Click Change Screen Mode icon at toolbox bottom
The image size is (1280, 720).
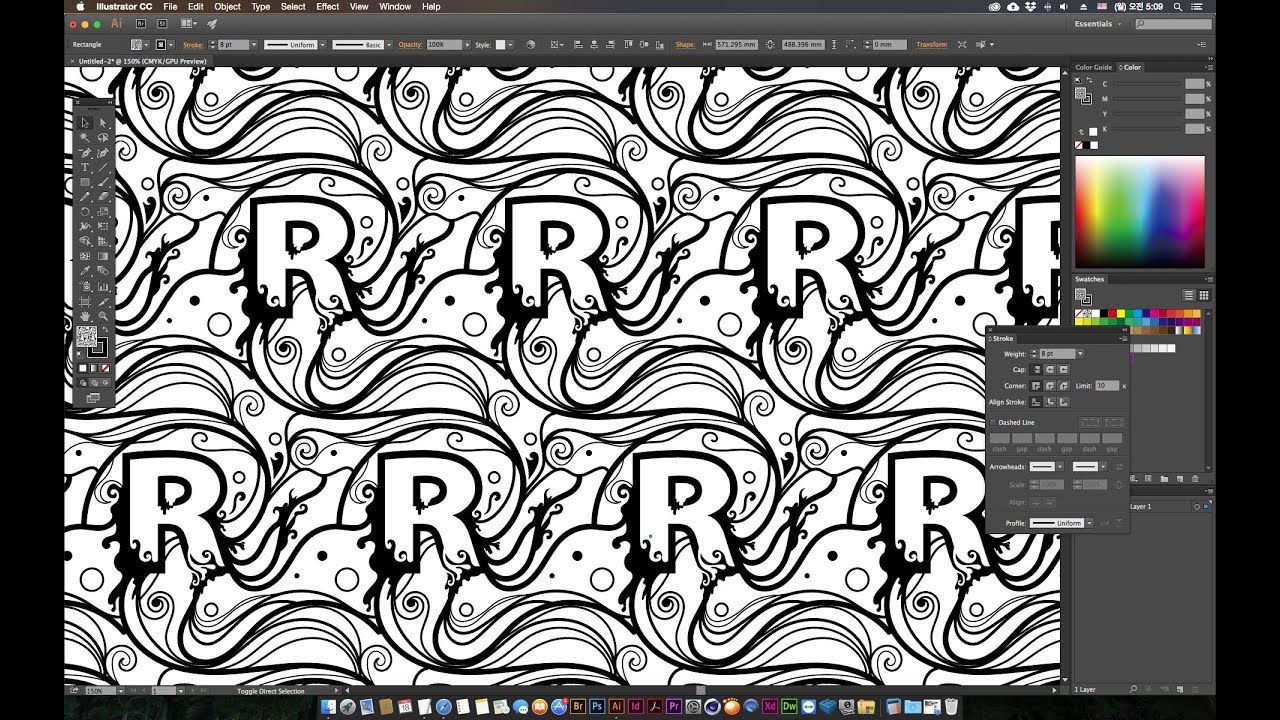94,398
